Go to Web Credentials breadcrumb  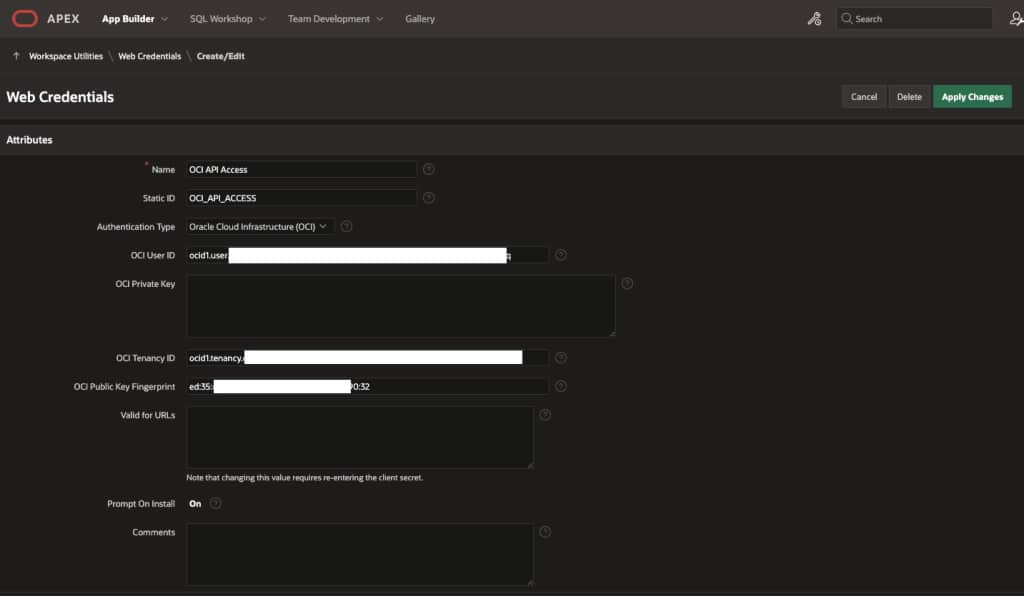(x=150, y=56)
